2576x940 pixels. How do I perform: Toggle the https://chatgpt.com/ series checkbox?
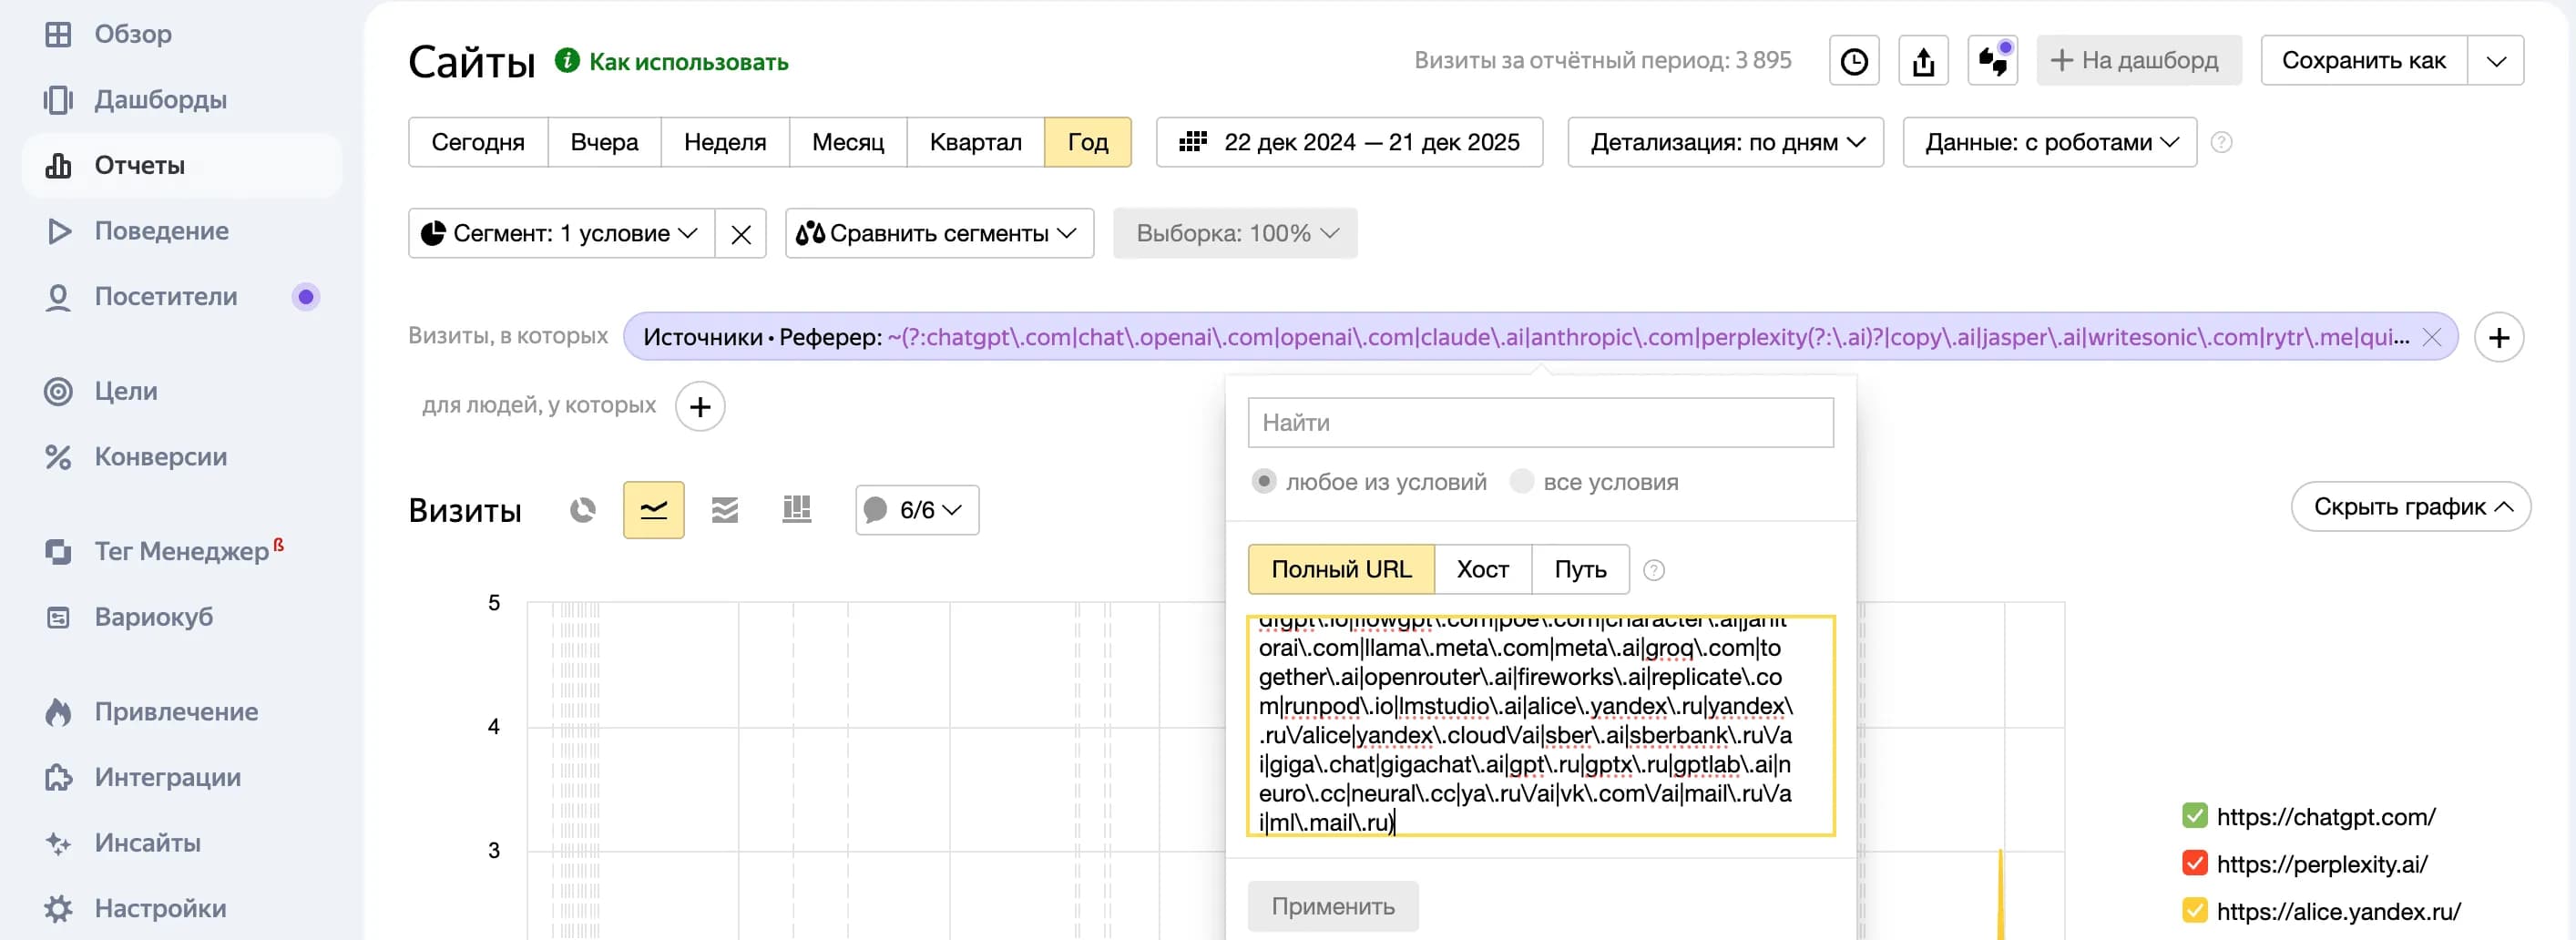(x=2195, y=816)
